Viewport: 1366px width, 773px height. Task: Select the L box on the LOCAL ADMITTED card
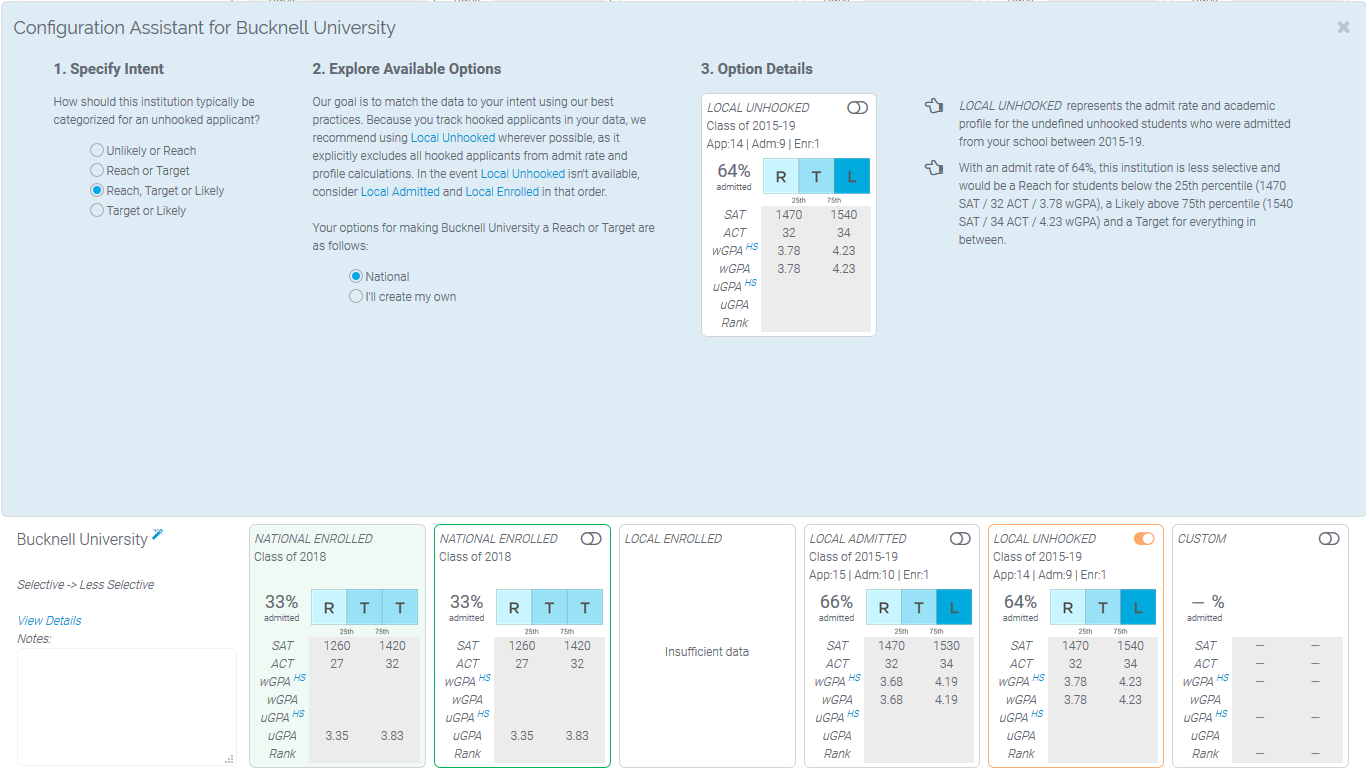tap(955, 607)
